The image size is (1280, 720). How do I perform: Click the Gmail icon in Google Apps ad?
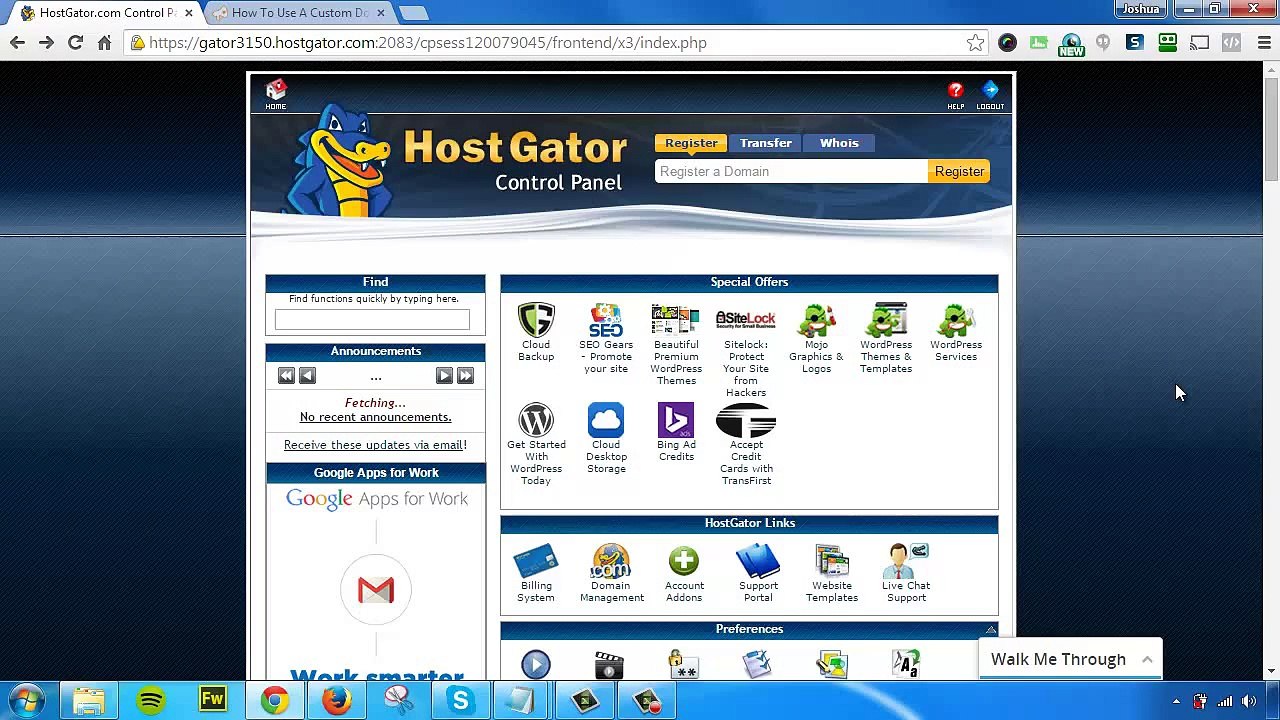click(376, 590)
